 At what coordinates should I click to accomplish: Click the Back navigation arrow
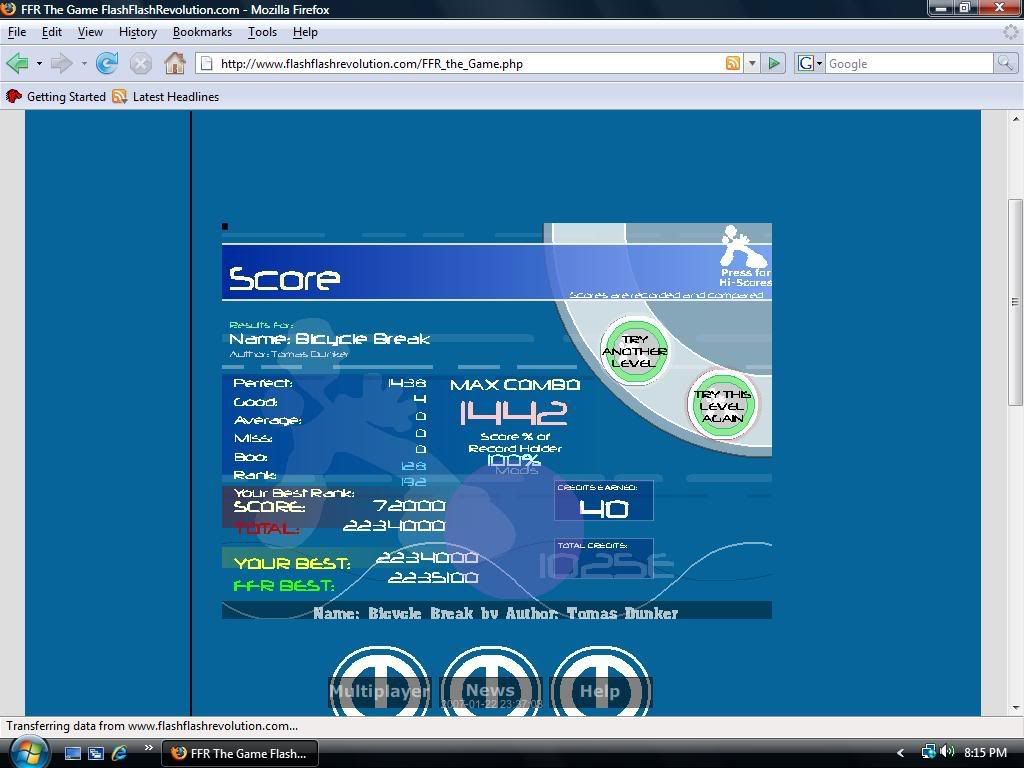tap(17, 64)
